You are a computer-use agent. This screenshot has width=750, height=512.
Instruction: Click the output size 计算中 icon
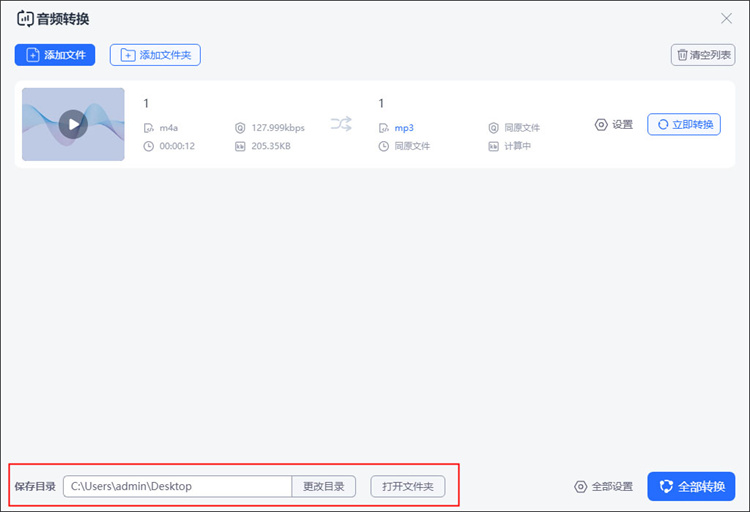(493, 146)
